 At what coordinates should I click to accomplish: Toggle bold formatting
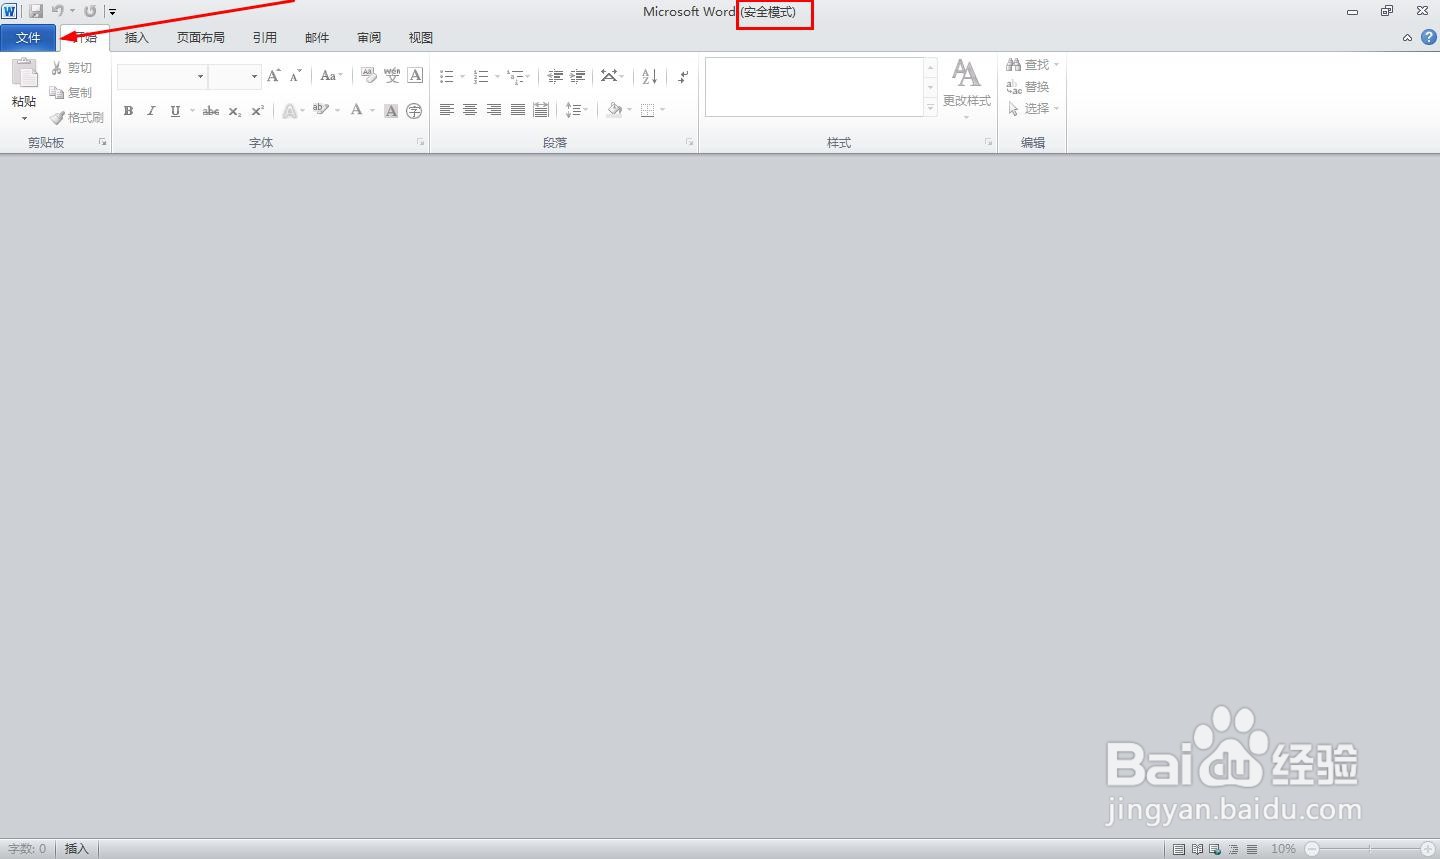pos(128,111)
